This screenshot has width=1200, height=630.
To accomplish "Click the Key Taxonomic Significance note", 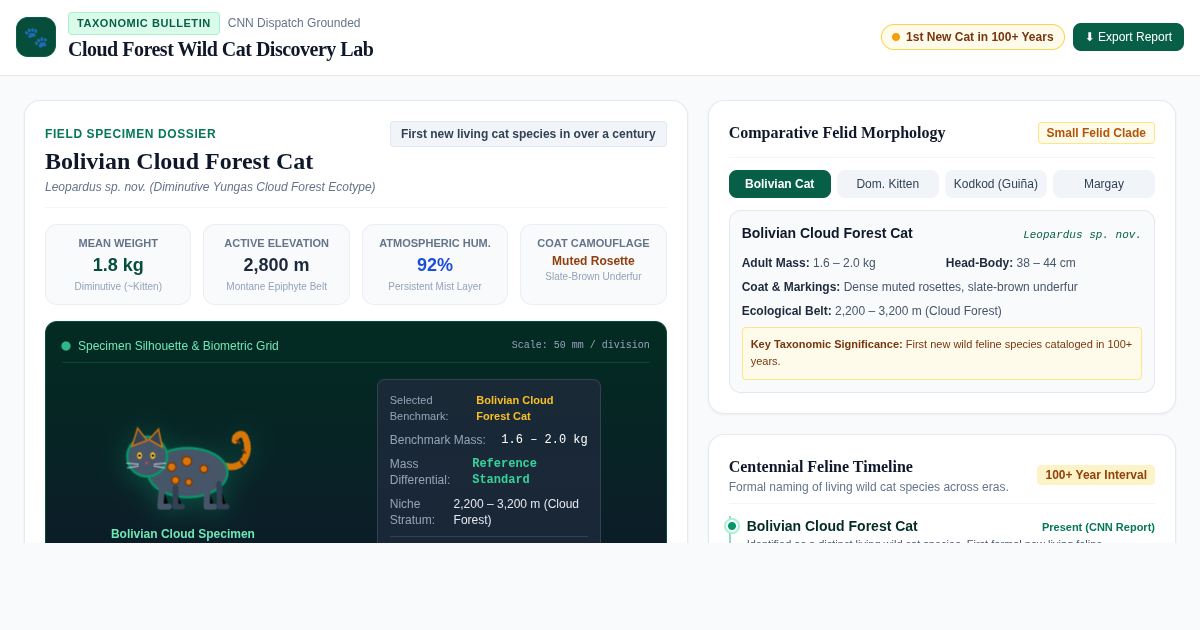I will (942, 353).
